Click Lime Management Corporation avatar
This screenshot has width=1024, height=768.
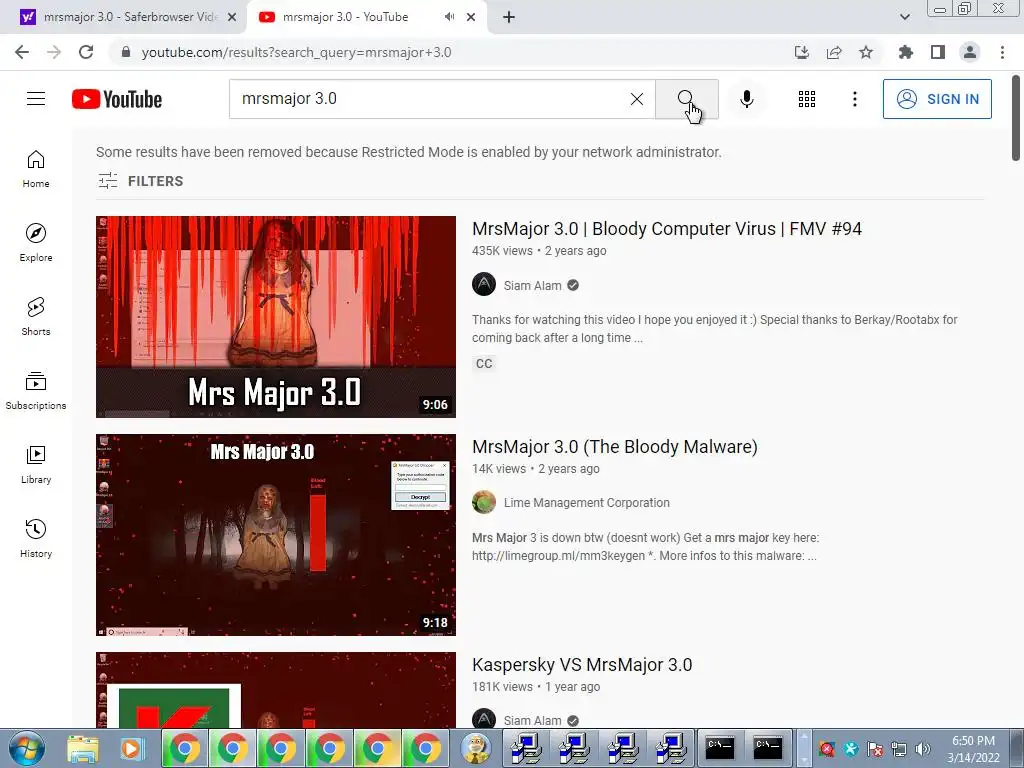coord(484,502)
